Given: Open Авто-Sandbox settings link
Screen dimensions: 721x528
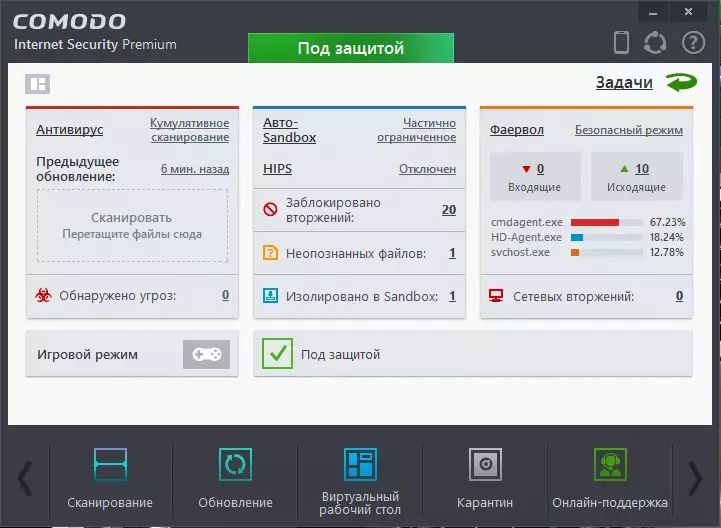Looking at the screenshot, I should click(x=289, y=130).
